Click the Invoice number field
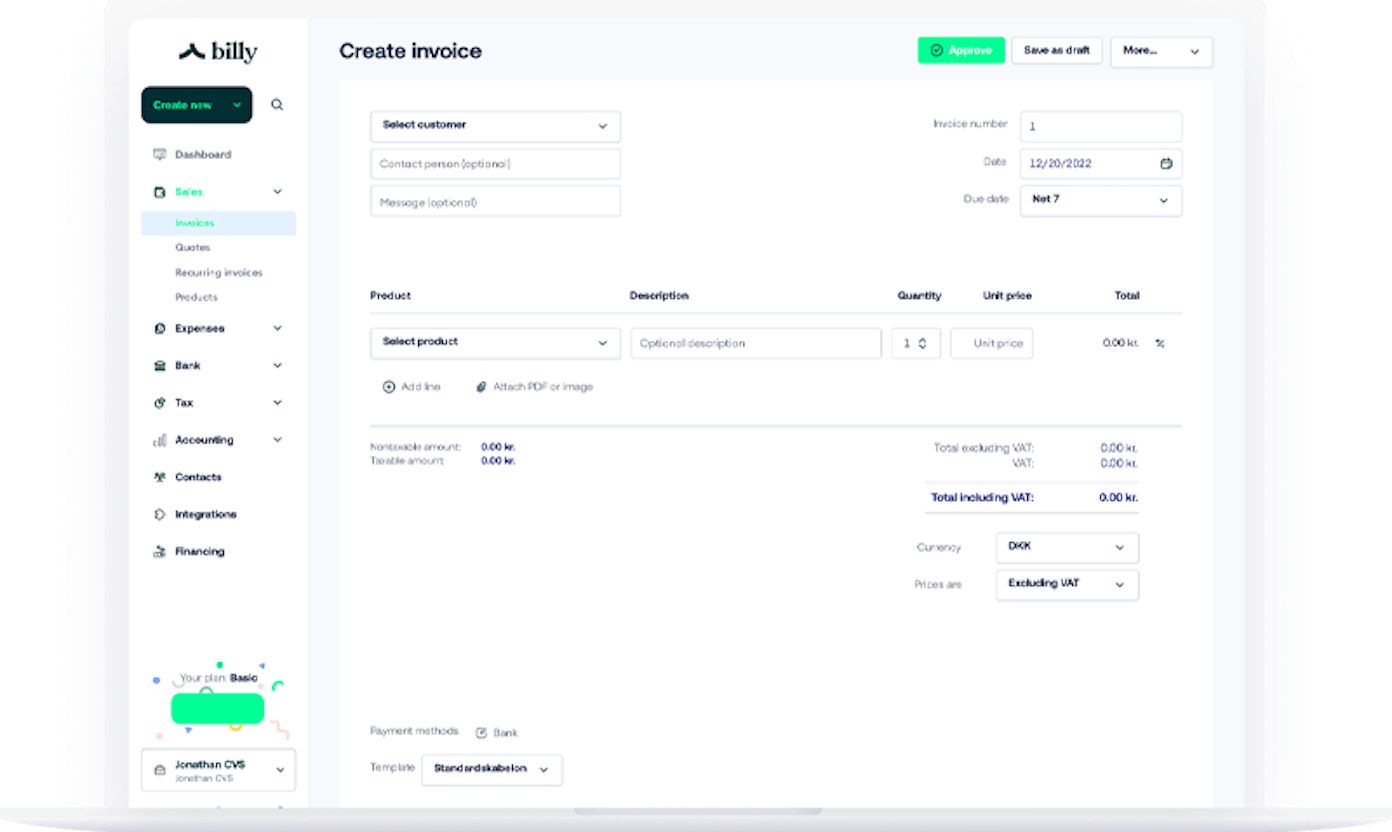Viewport: 1392px width, 832px height. coord(1101,127)
